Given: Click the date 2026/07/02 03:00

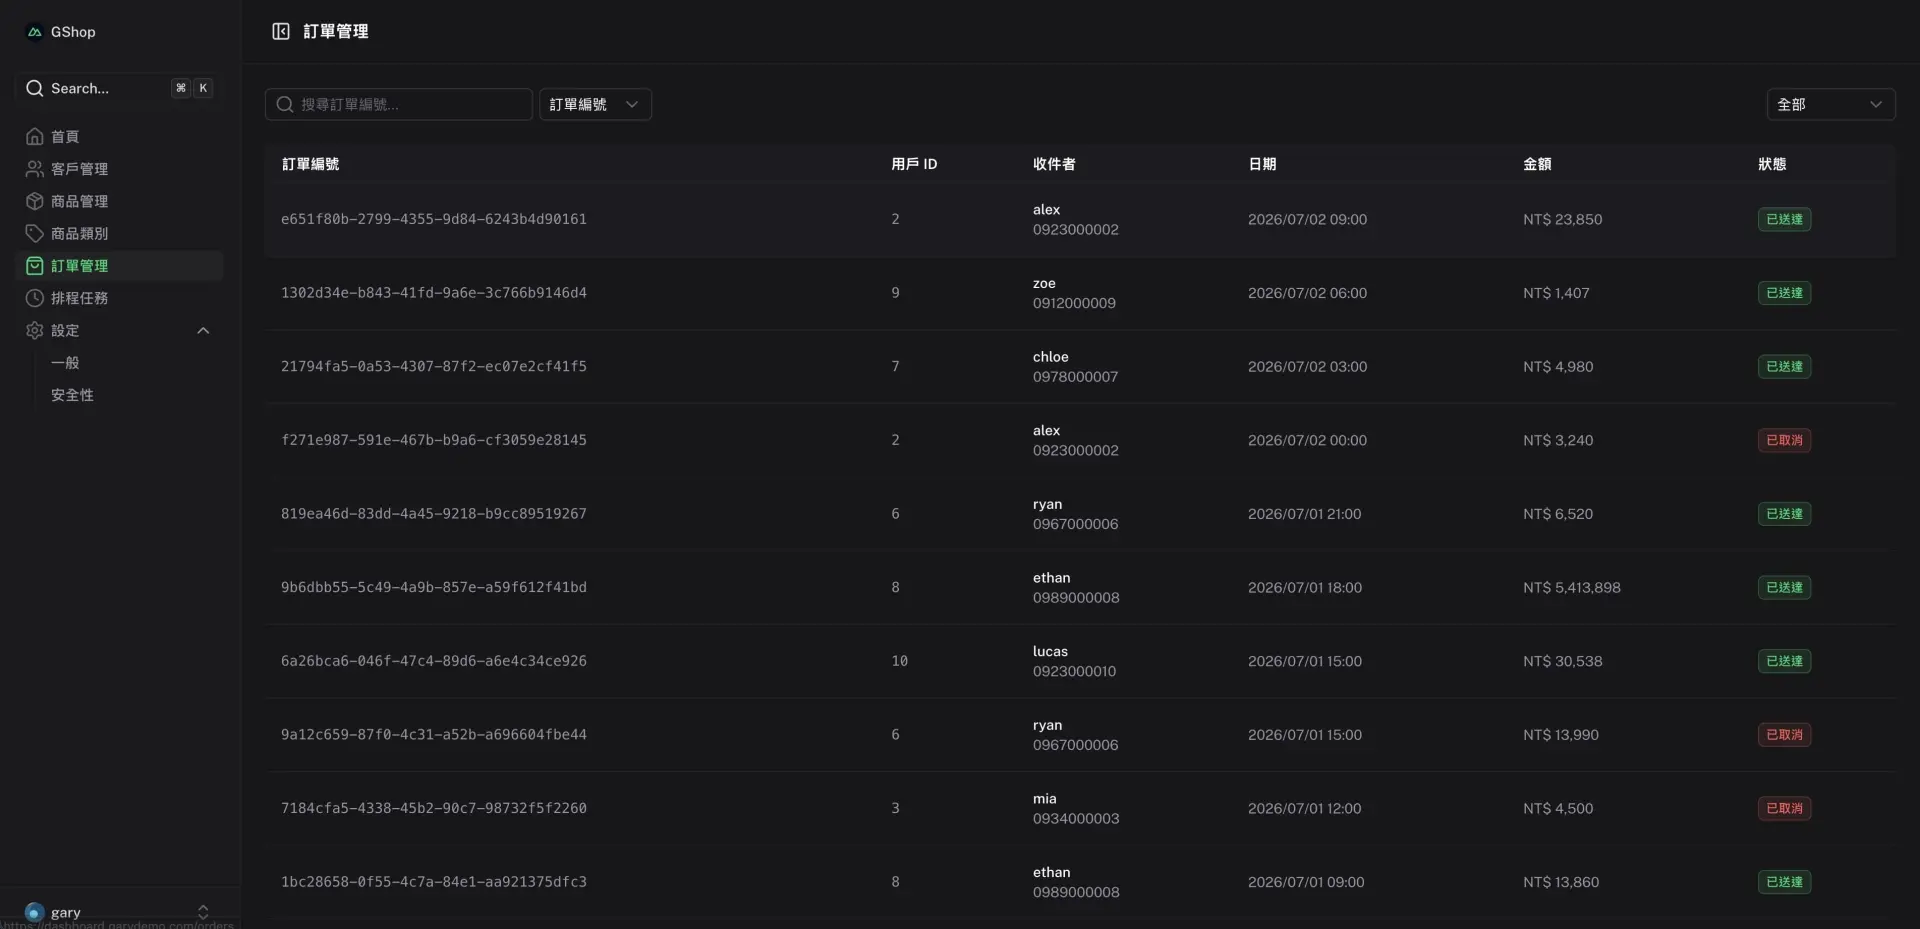Looking at the screenshot, I should tap(1307, 366).
